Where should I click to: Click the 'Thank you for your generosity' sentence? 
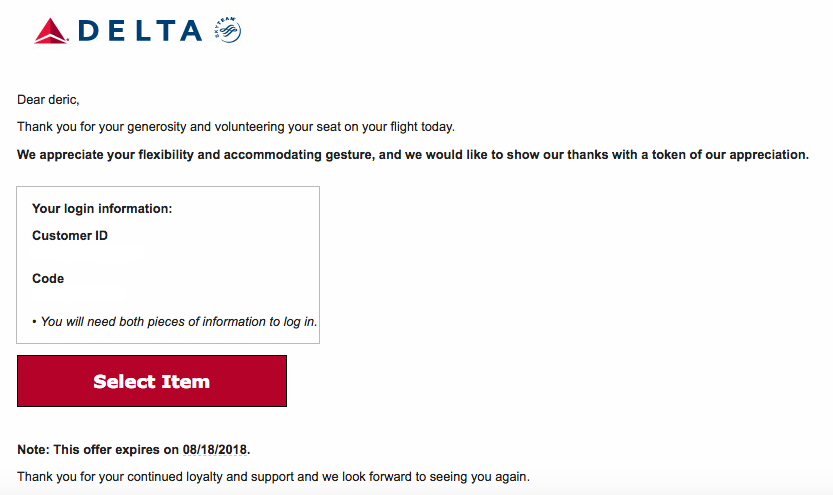click(236, 127)
